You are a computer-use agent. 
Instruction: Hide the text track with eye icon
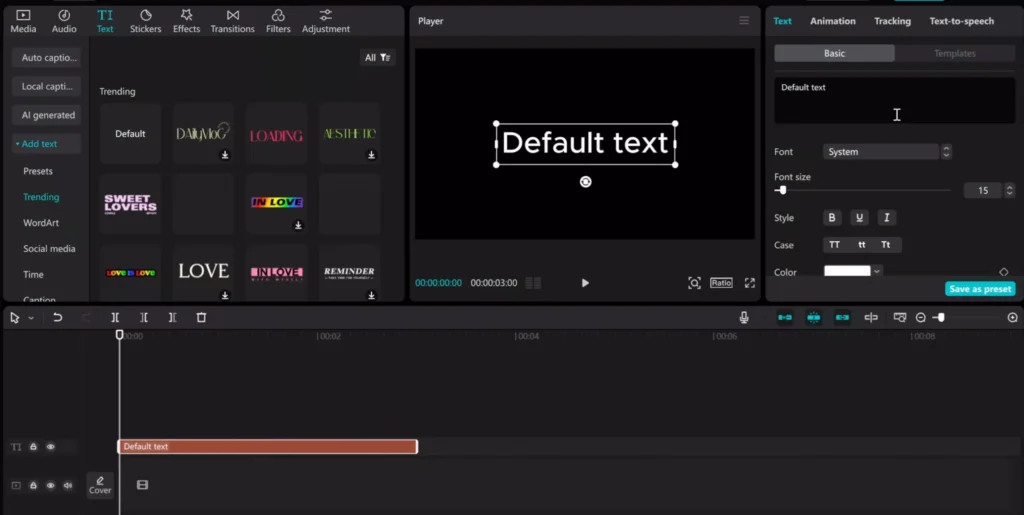[x=50, y=446]
